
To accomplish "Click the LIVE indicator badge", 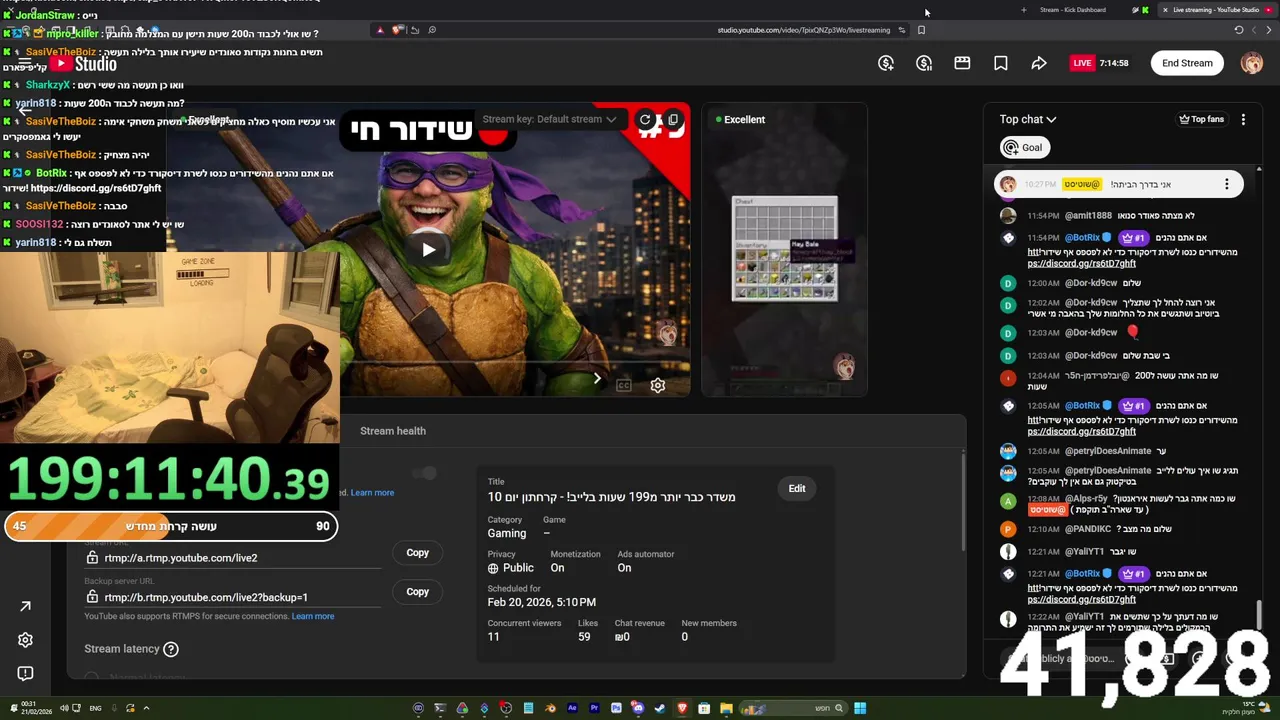I will [1082, 63].
